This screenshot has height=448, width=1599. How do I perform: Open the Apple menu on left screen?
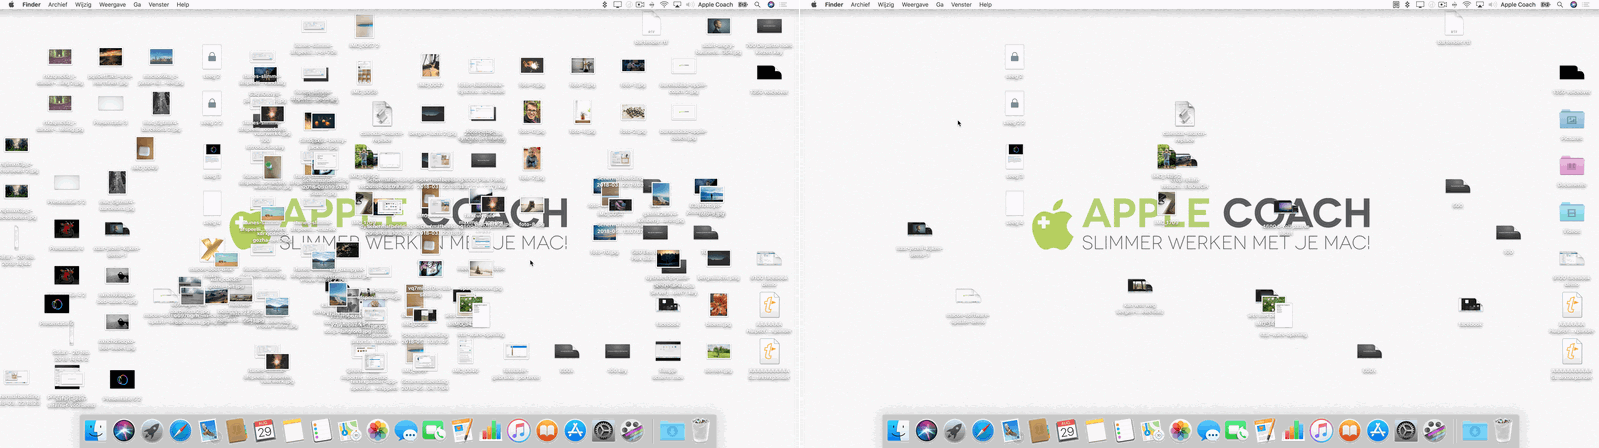tap(10, 4)
